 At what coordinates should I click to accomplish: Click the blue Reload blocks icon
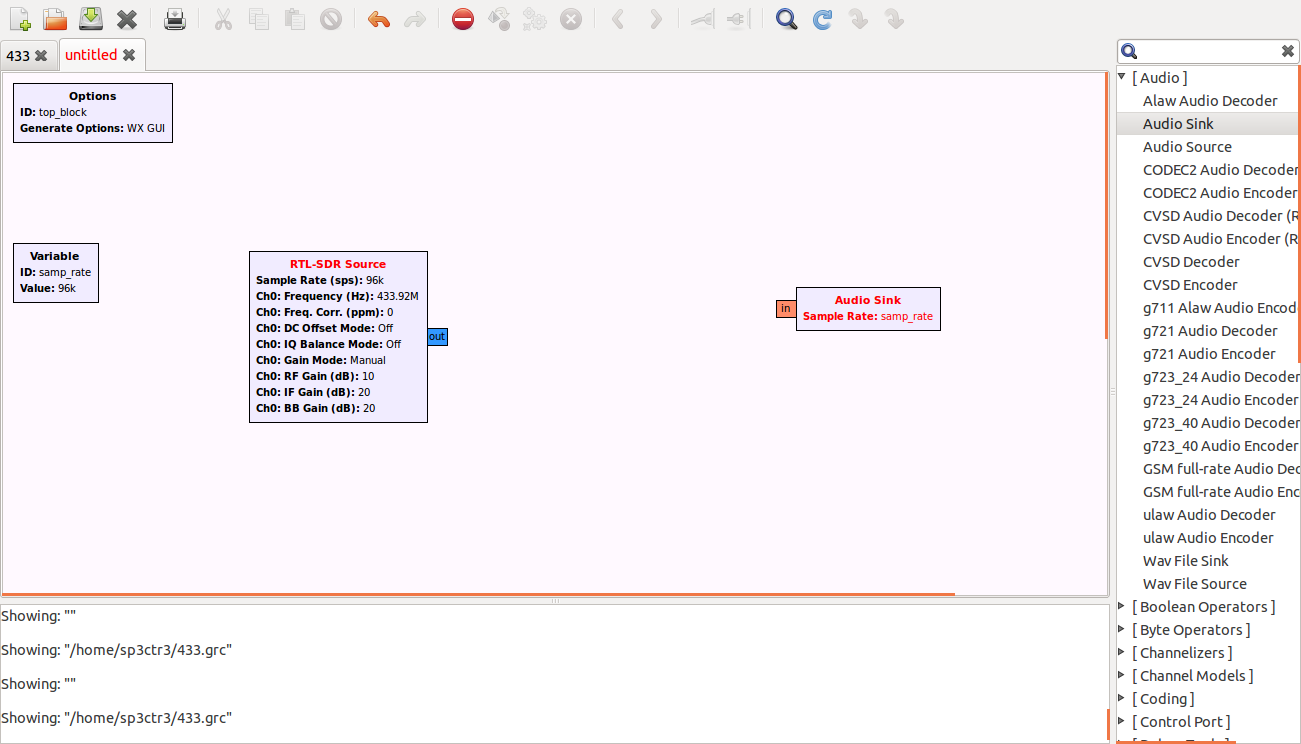822,18
